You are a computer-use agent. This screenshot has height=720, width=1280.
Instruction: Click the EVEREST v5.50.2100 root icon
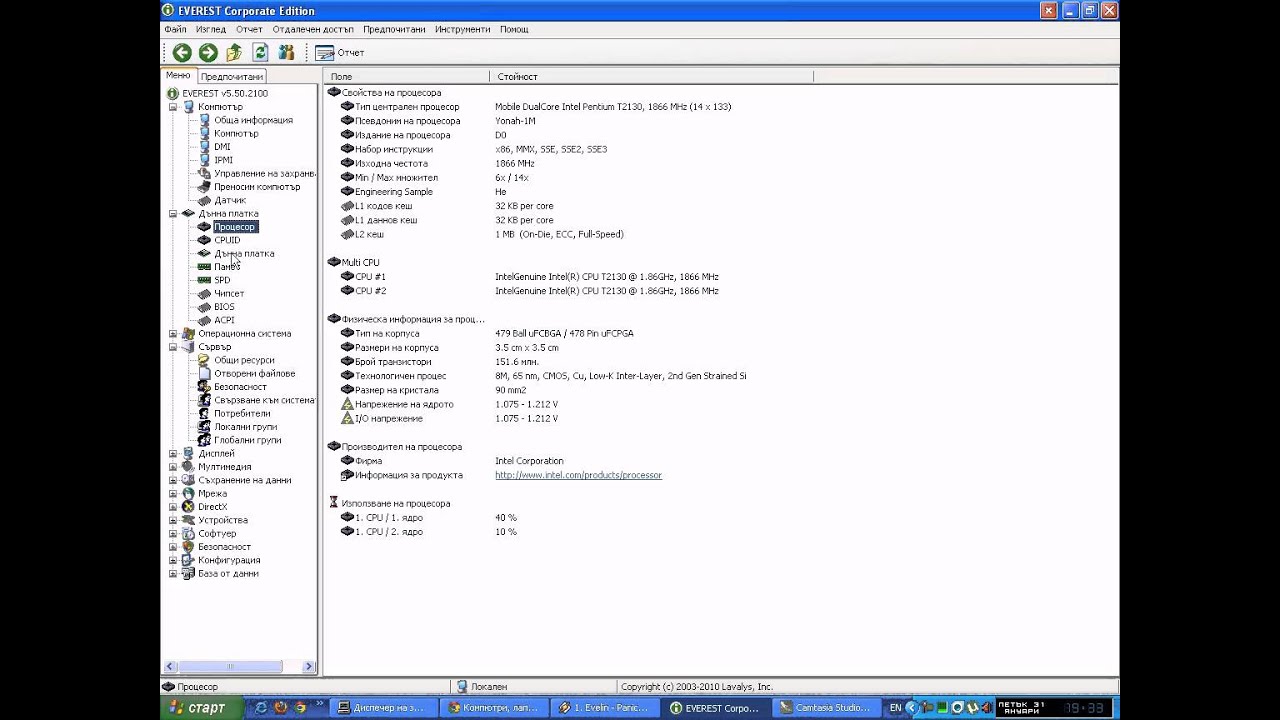(173, 93)
